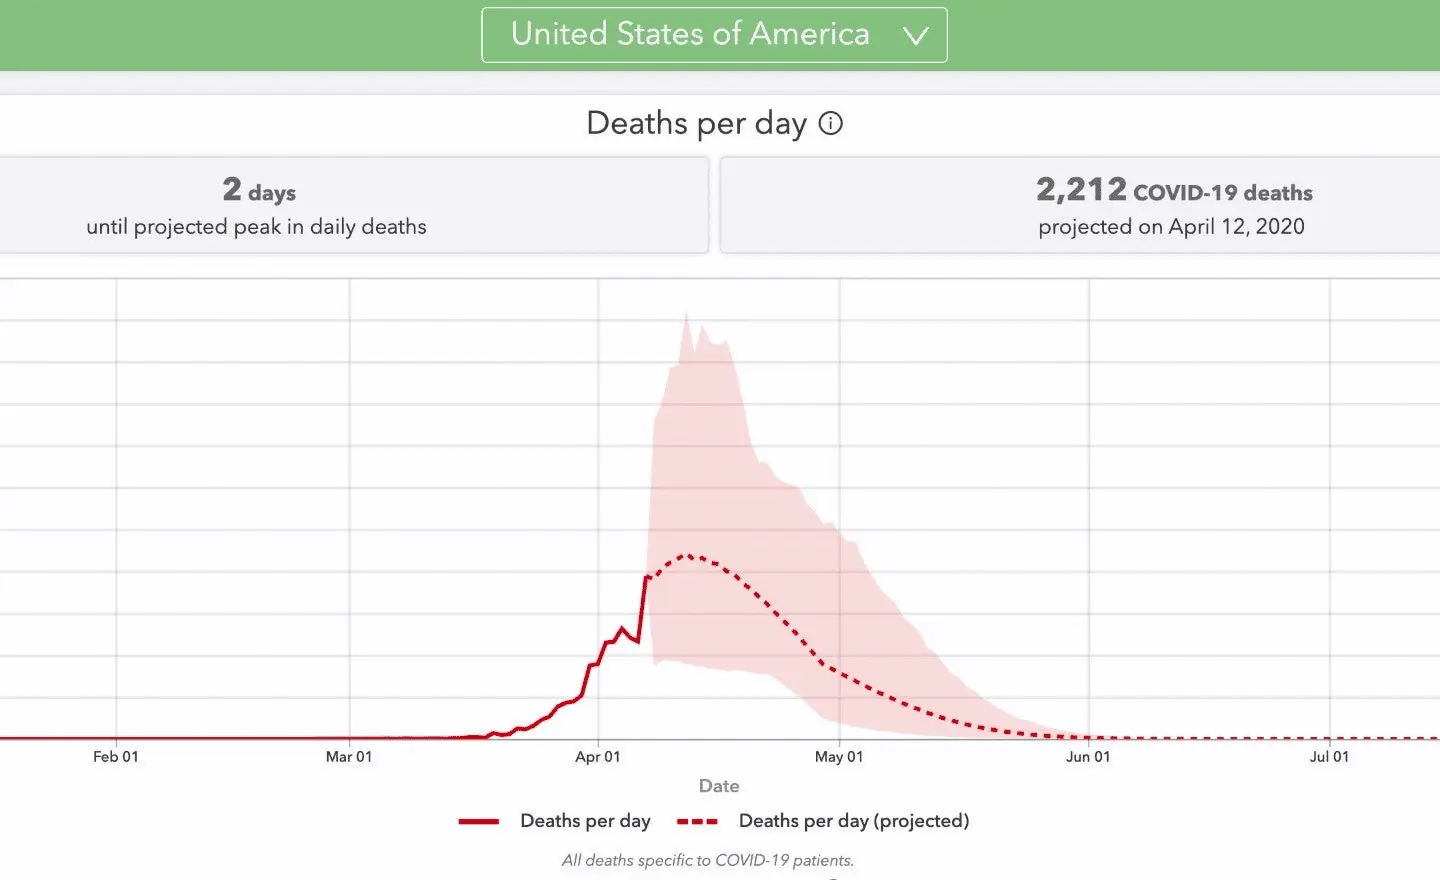Click the Jun 01 date axis label
The height and width of the screenshot is (880, 1440).
pyautogui.click(x=1088, y=757)
